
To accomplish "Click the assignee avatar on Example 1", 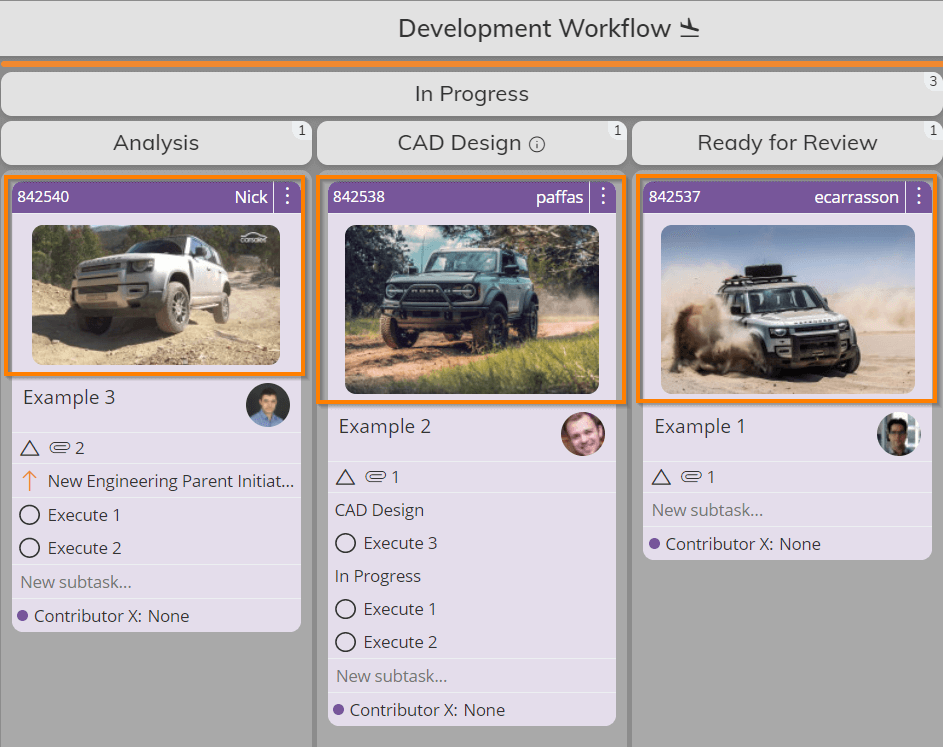I will coord(898,434).
